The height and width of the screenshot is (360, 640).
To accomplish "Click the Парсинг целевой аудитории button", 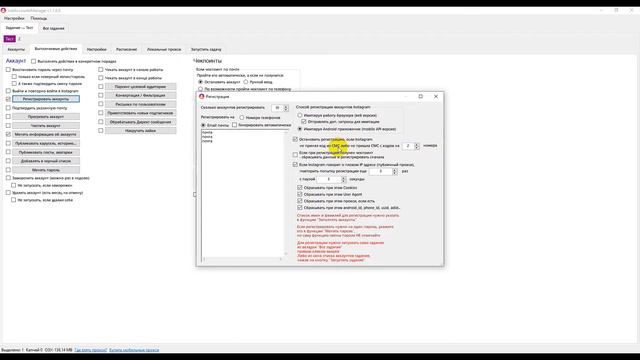I will [x=140, y=87].
